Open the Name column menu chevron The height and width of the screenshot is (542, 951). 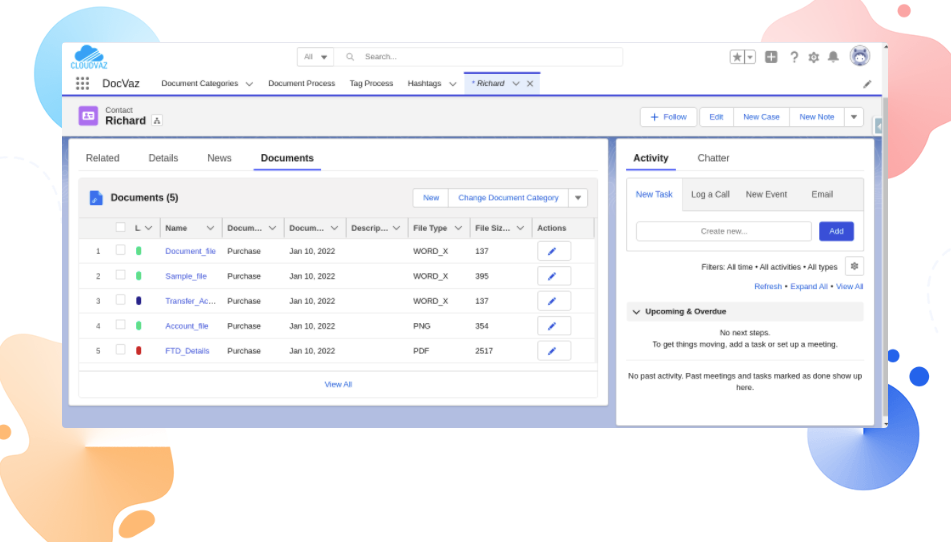click(x=210, y=228)
